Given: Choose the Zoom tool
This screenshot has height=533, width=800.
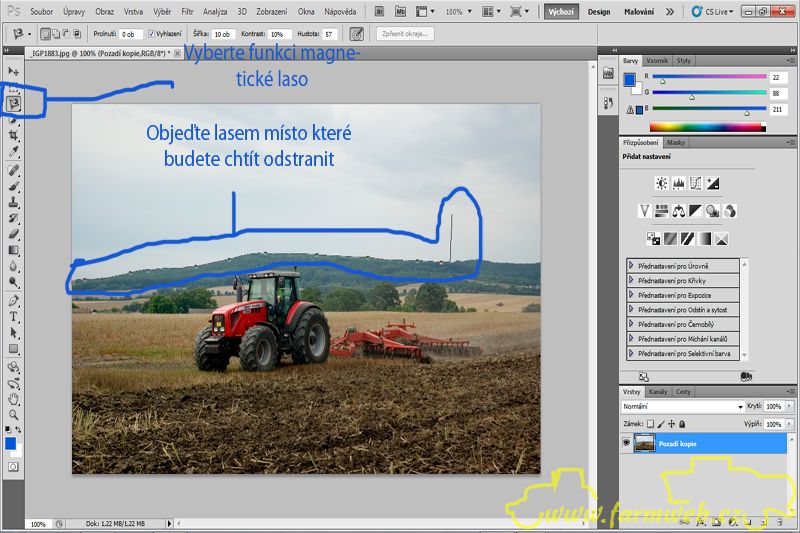Looking at the screenshot, I should click(14, 413).
